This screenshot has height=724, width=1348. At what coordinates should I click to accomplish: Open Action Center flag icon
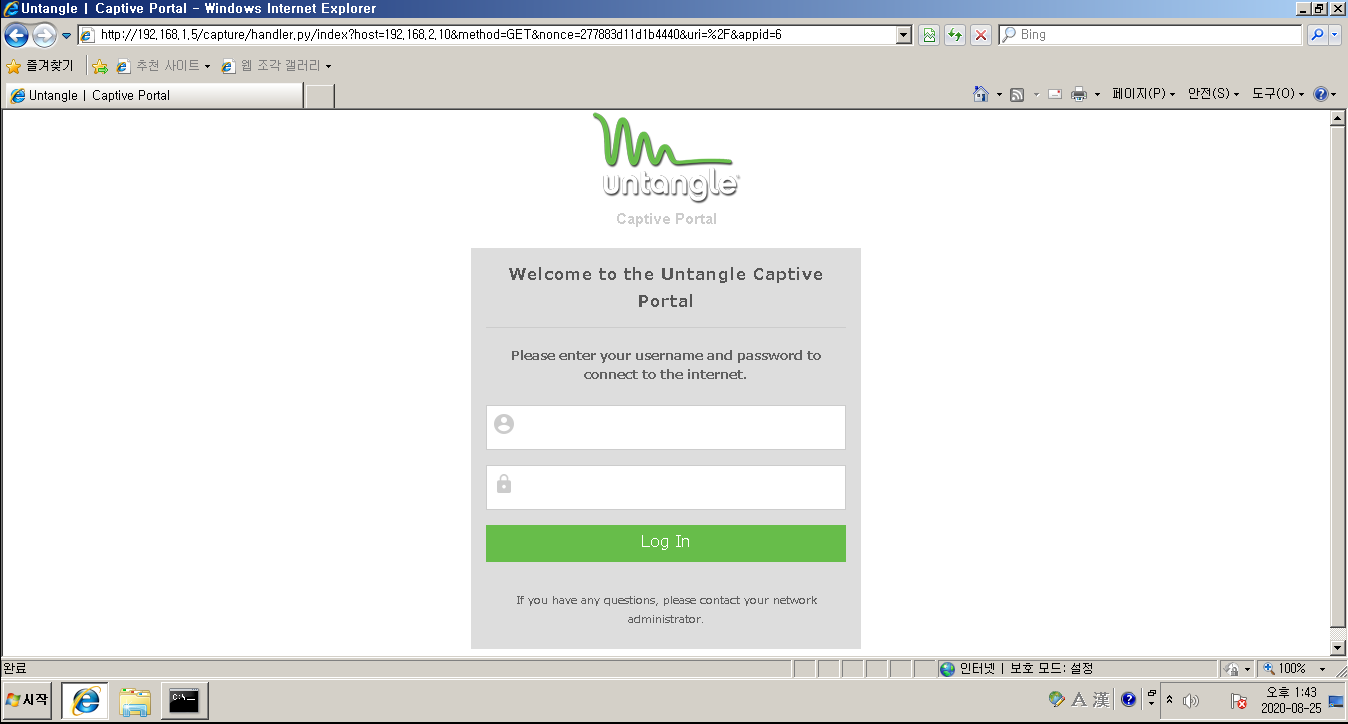click(1238, 701)
